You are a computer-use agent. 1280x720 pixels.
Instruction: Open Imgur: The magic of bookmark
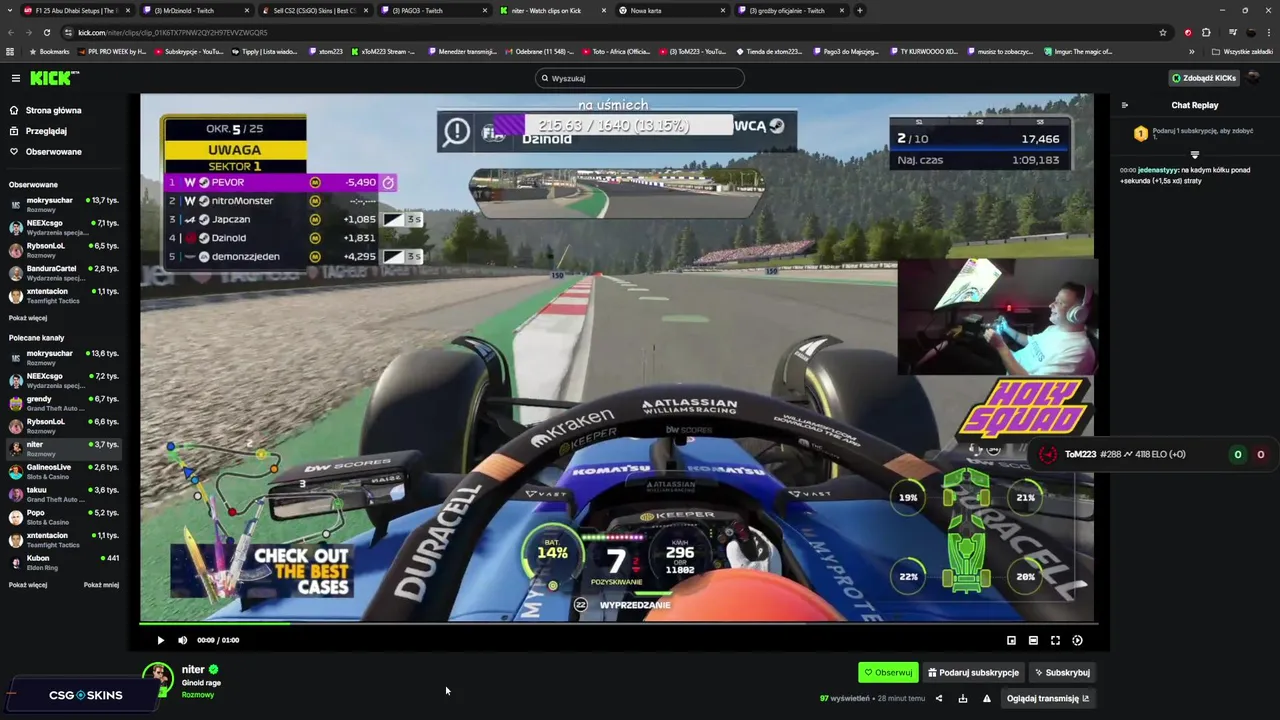click(x=1078, y=51)
